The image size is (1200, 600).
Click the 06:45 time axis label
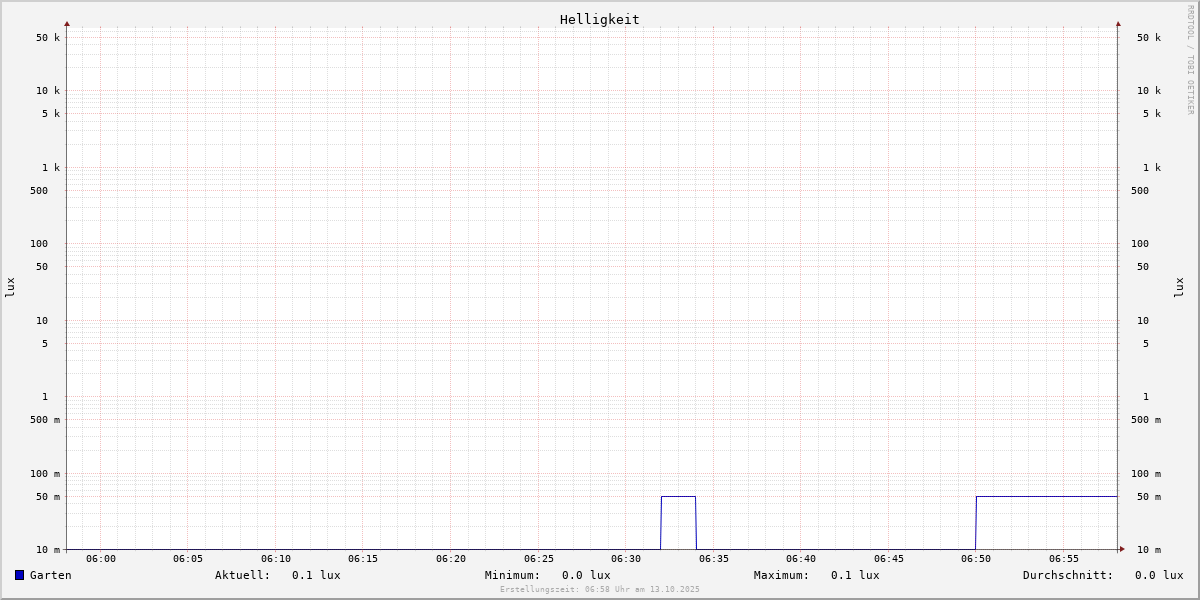click(889, 559)
